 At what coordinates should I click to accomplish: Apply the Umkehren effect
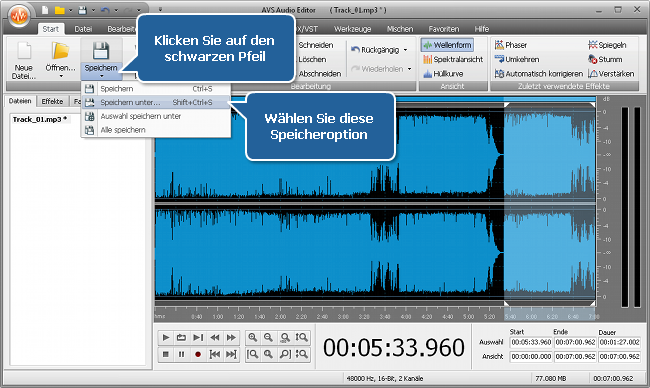[517, 59]
